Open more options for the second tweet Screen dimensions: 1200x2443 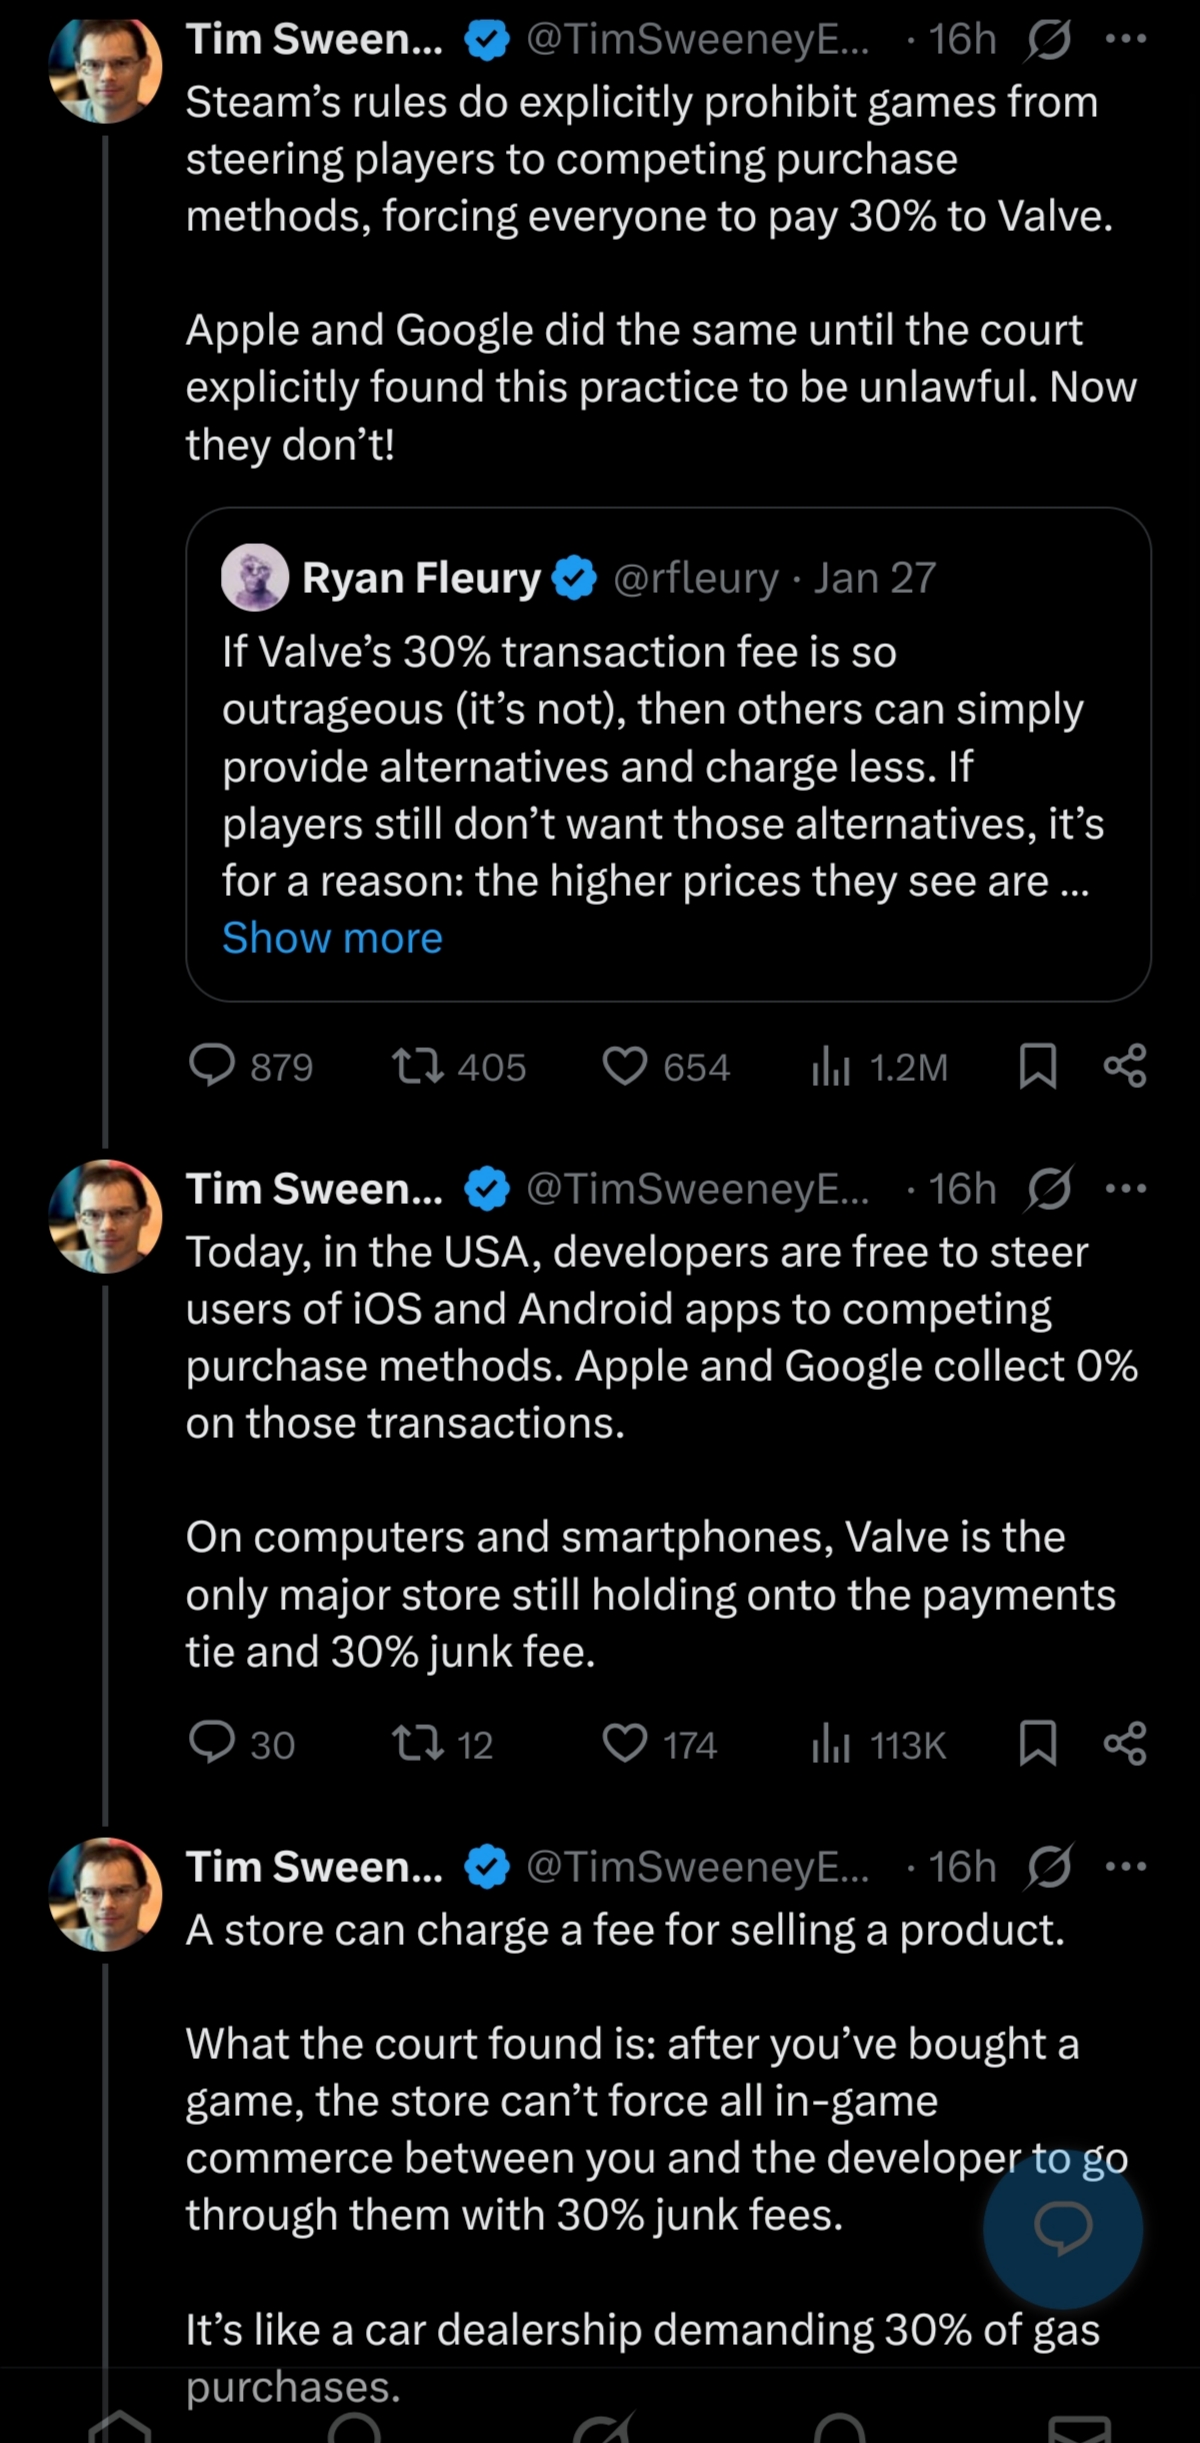click(x=1126, y=1189)
